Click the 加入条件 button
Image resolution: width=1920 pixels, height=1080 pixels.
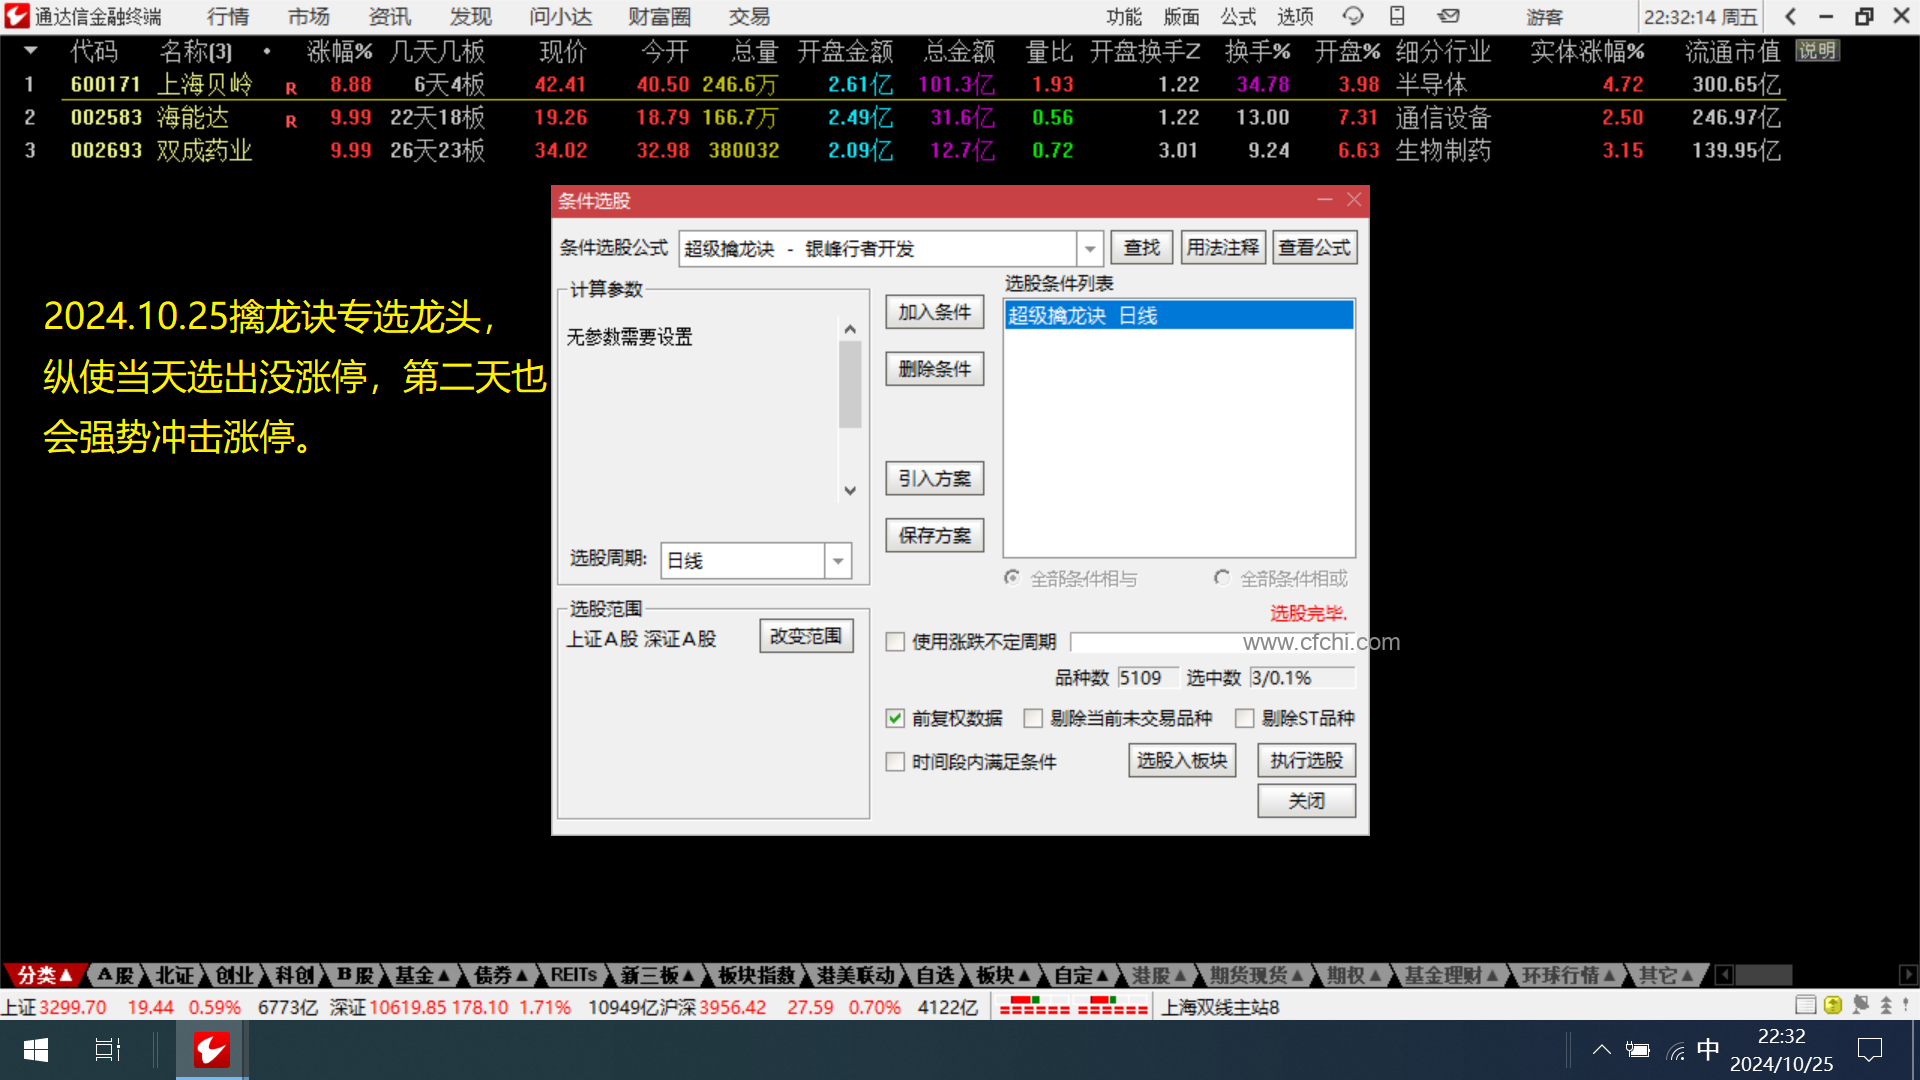(x=934, y=312)
